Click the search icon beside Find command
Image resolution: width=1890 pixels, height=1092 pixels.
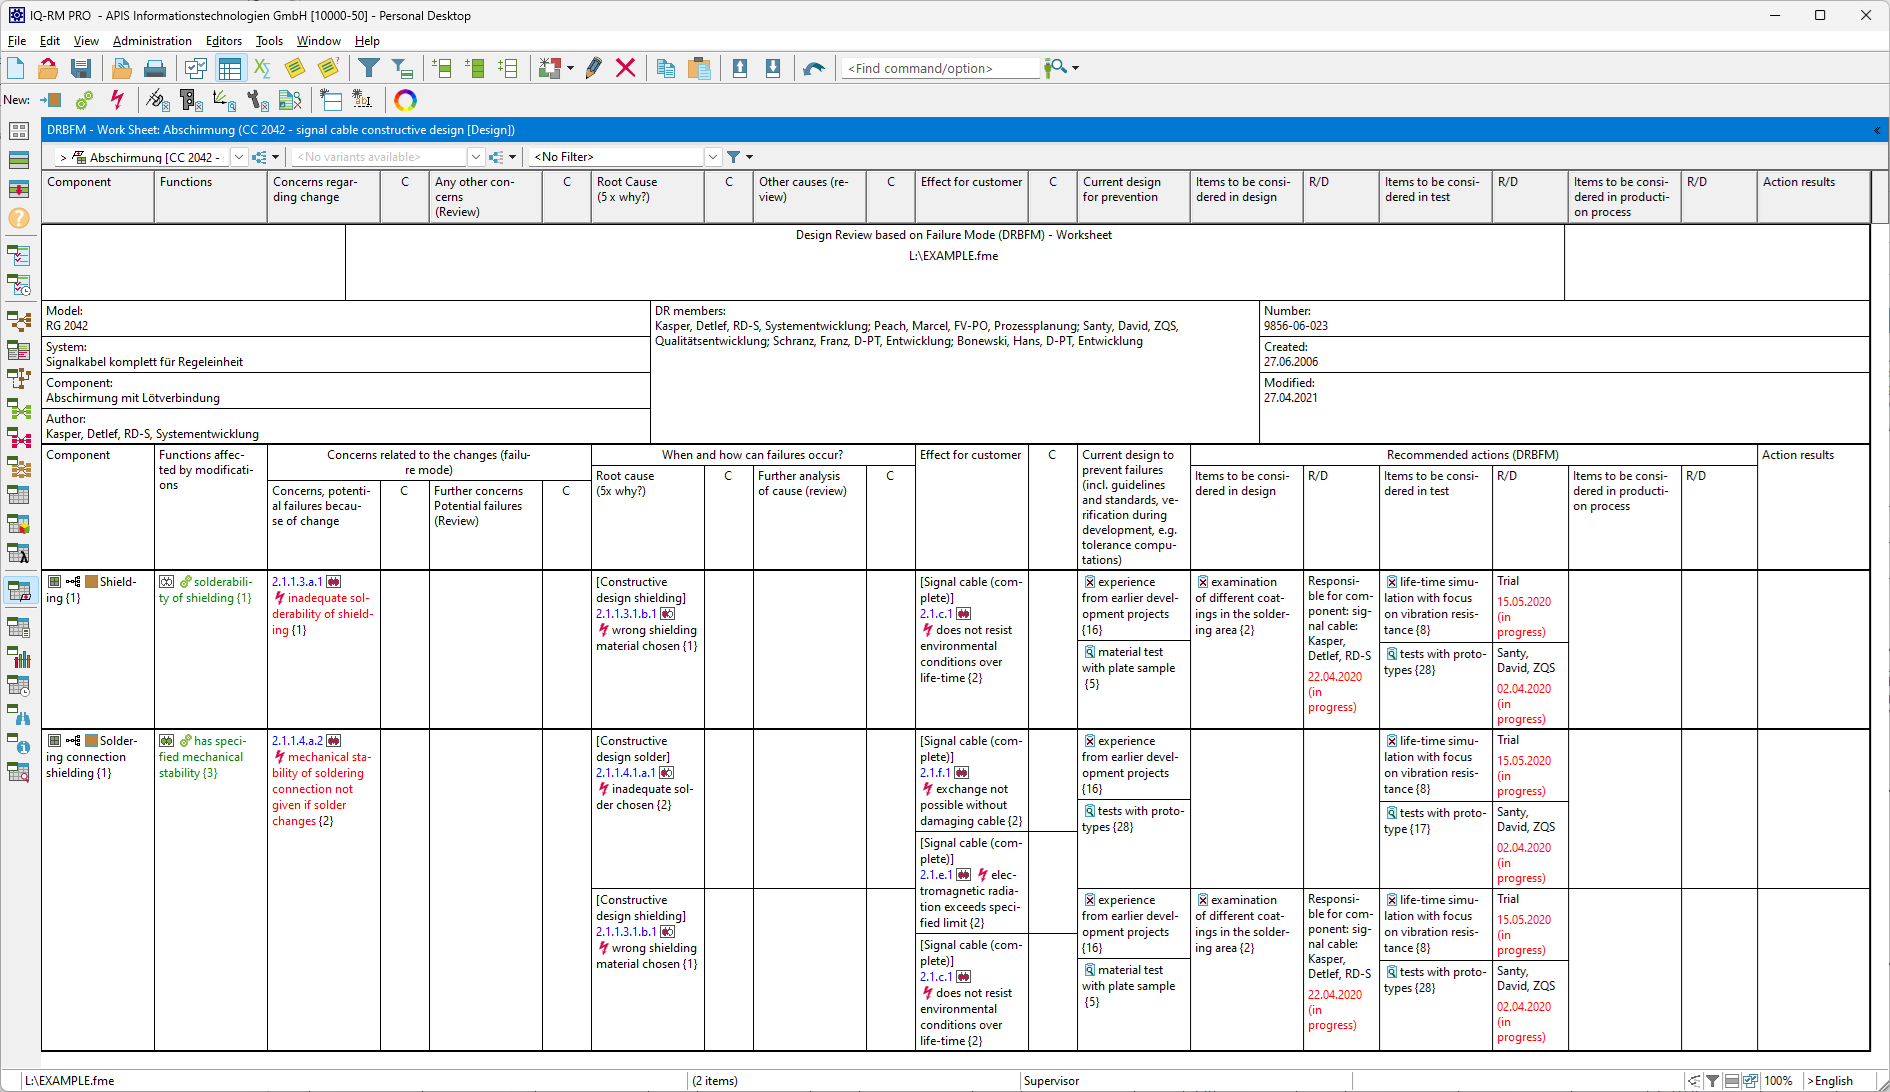click(1055, 68)
